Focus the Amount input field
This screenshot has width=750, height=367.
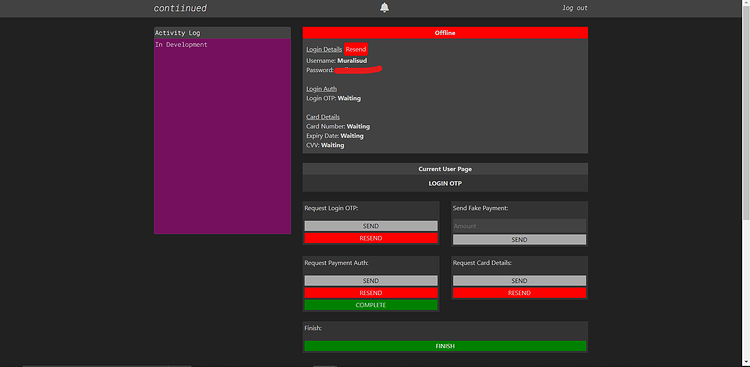[x=519, y=226]
